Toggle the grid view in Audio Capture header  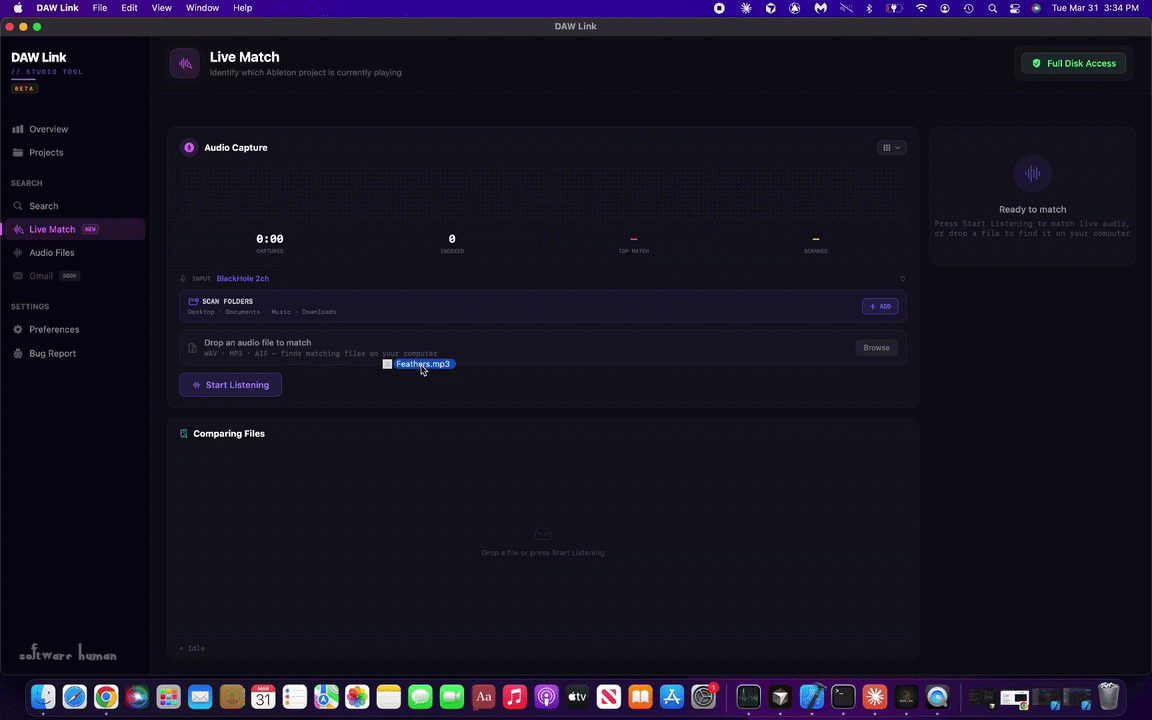coord(886,147)
